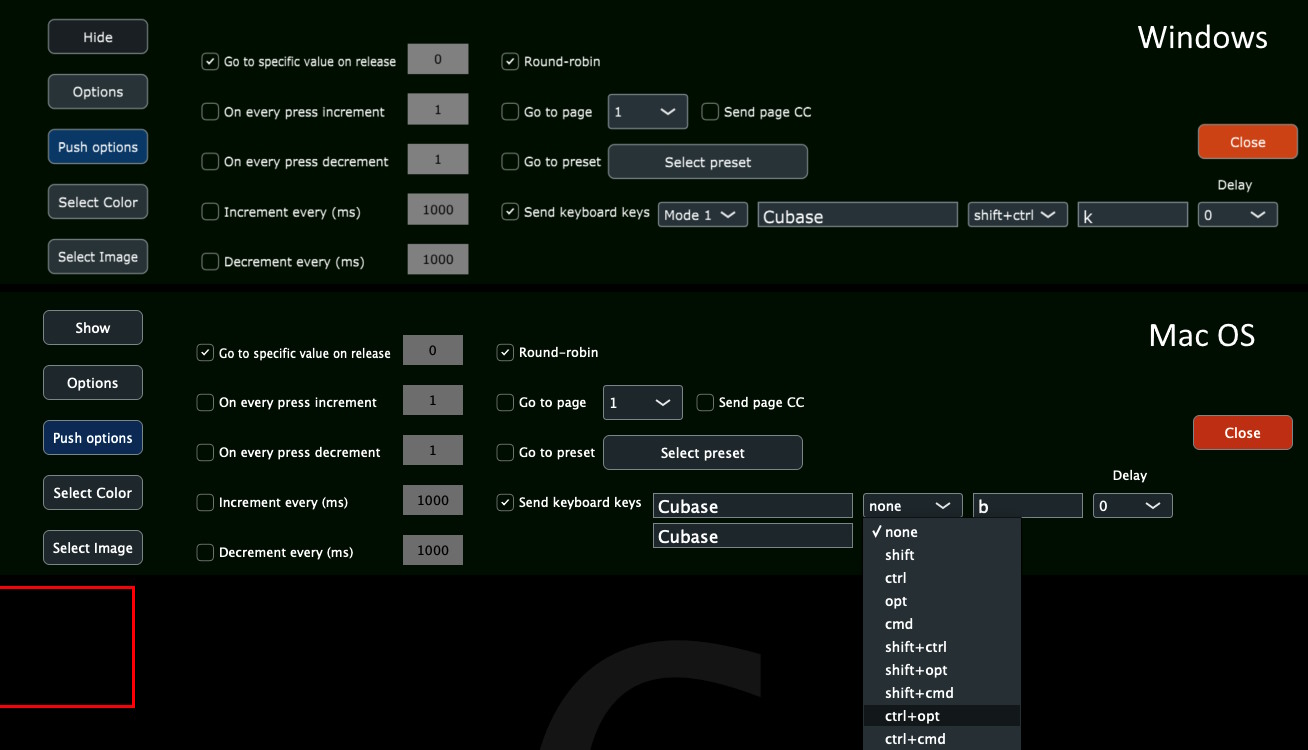Image resolution: width=1308 pixels, height=750 pixels.
Task: Enable Mac OS On every press decrement
Action: (x=205, y=452)
